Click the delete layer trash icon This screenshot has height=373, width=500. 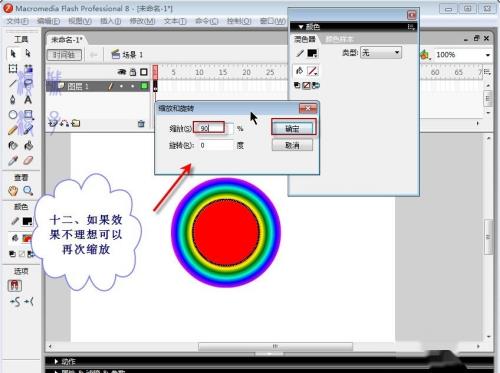point(141,124)
